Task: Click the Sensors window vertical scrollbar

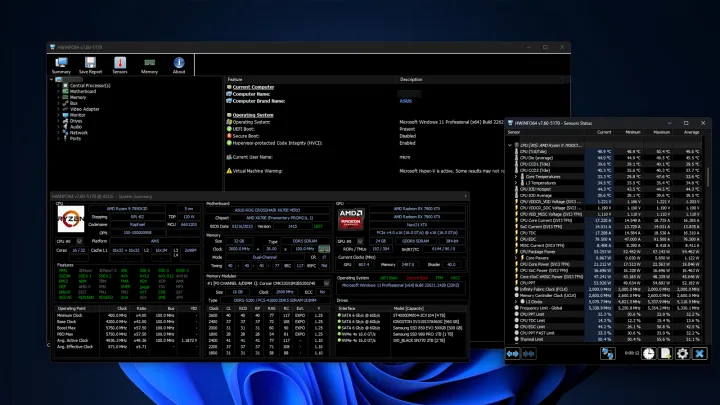Action: (708, 177)
